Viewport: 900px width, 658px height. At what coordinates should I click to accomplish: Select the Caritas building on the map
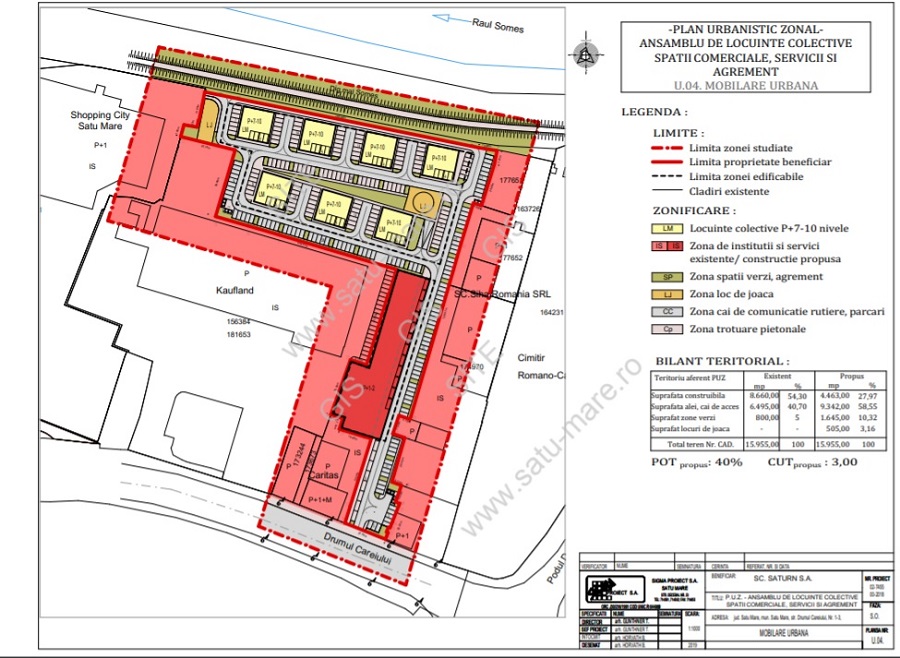pos(321,467)
